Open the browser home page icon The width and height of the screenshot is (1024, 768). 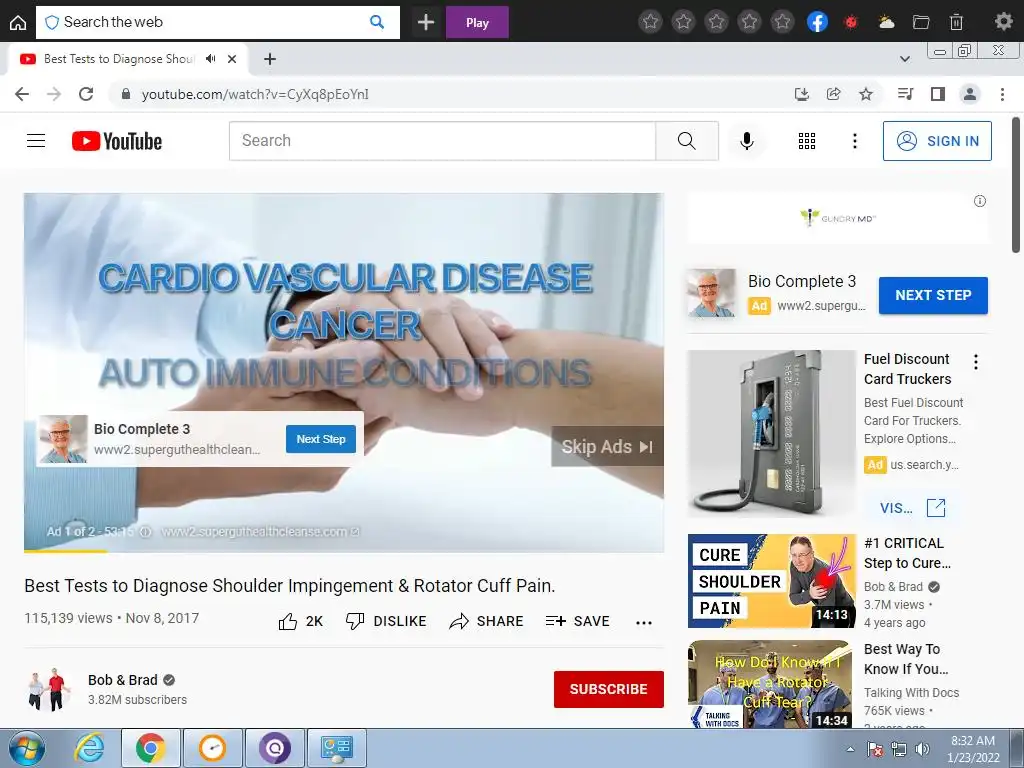coord(18,22)
